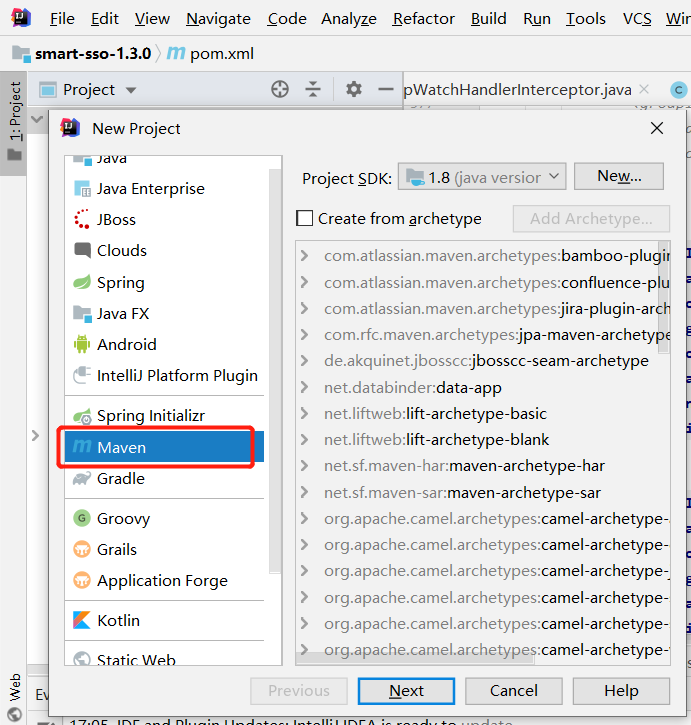Close the WatchHandlerInterceptor.java tab
The image size is (691, 725).
(x=643, y=89)
